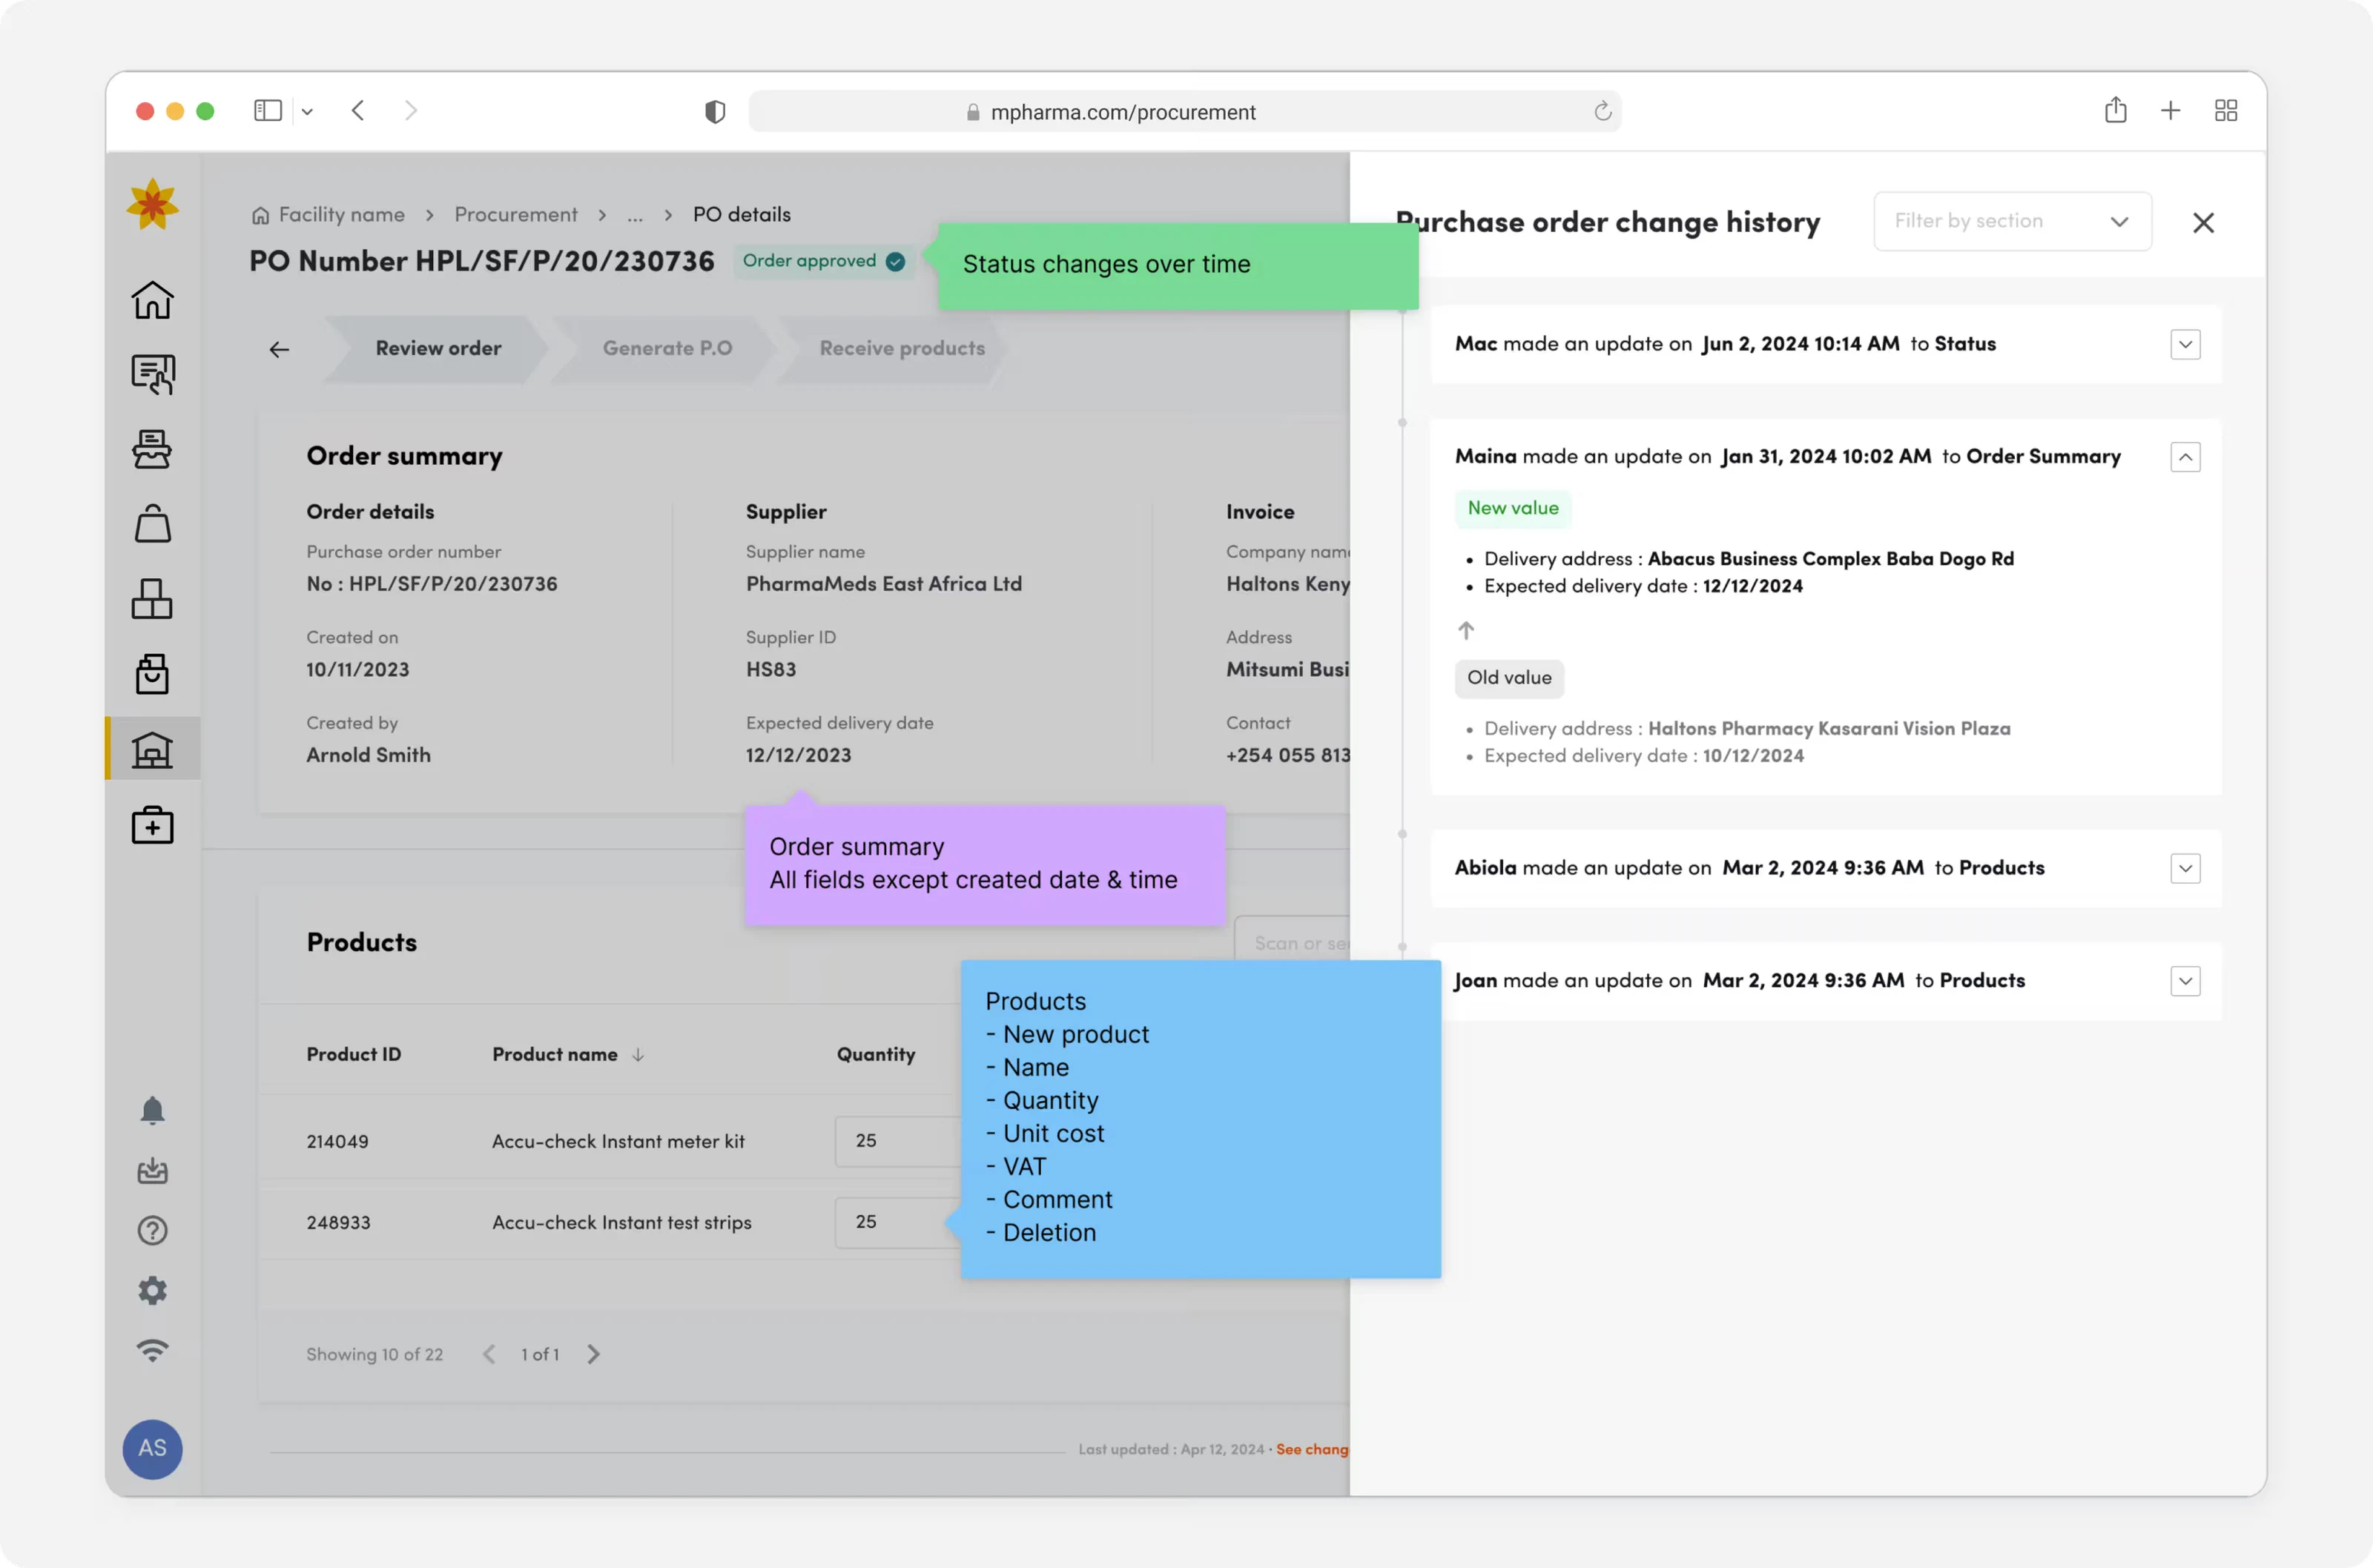The image size is (2373, 1568).
Task: Open the Filter by section dropdown
Action: (2012, 221)
